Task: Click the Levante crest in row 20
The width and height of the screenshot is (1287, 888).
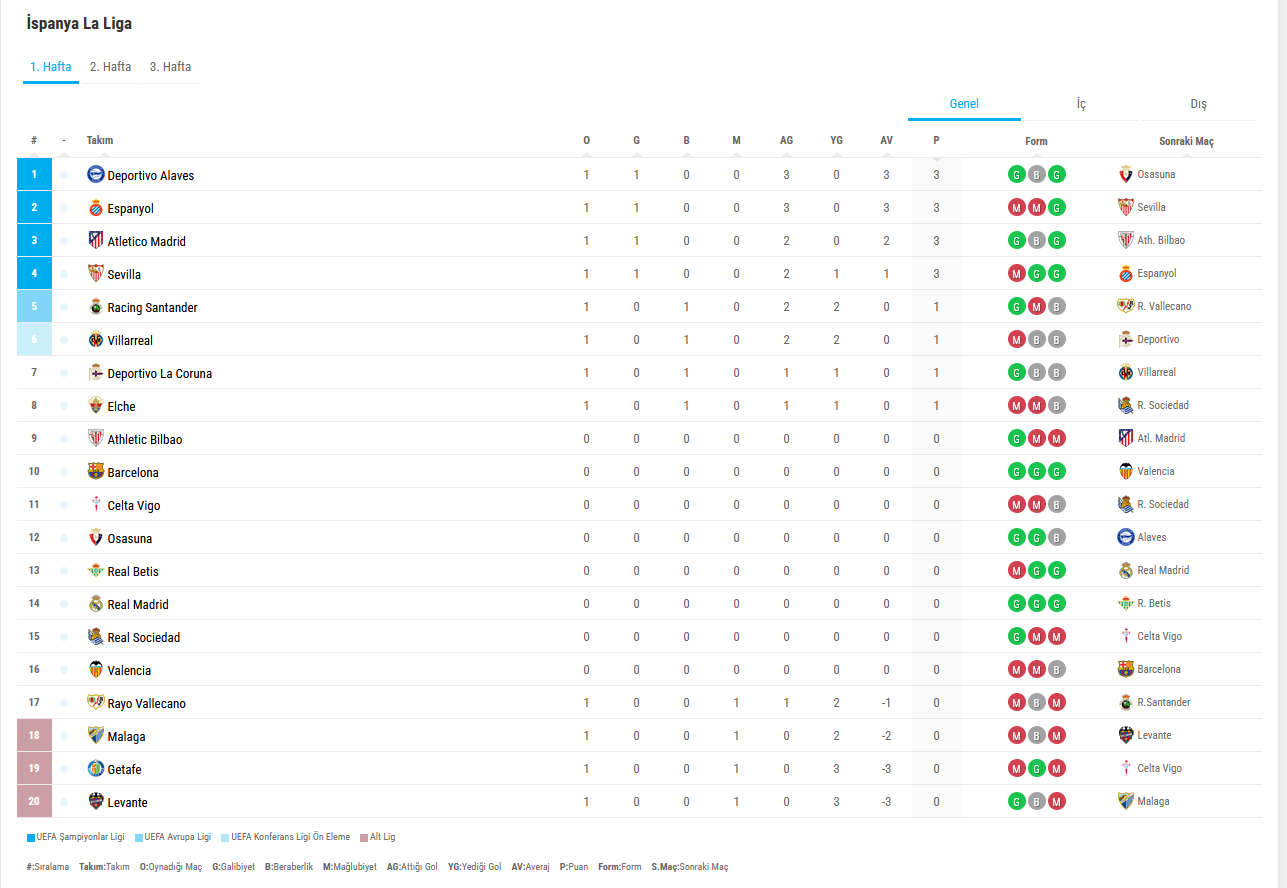Action: pyautogui.click(x=96, y=801)
